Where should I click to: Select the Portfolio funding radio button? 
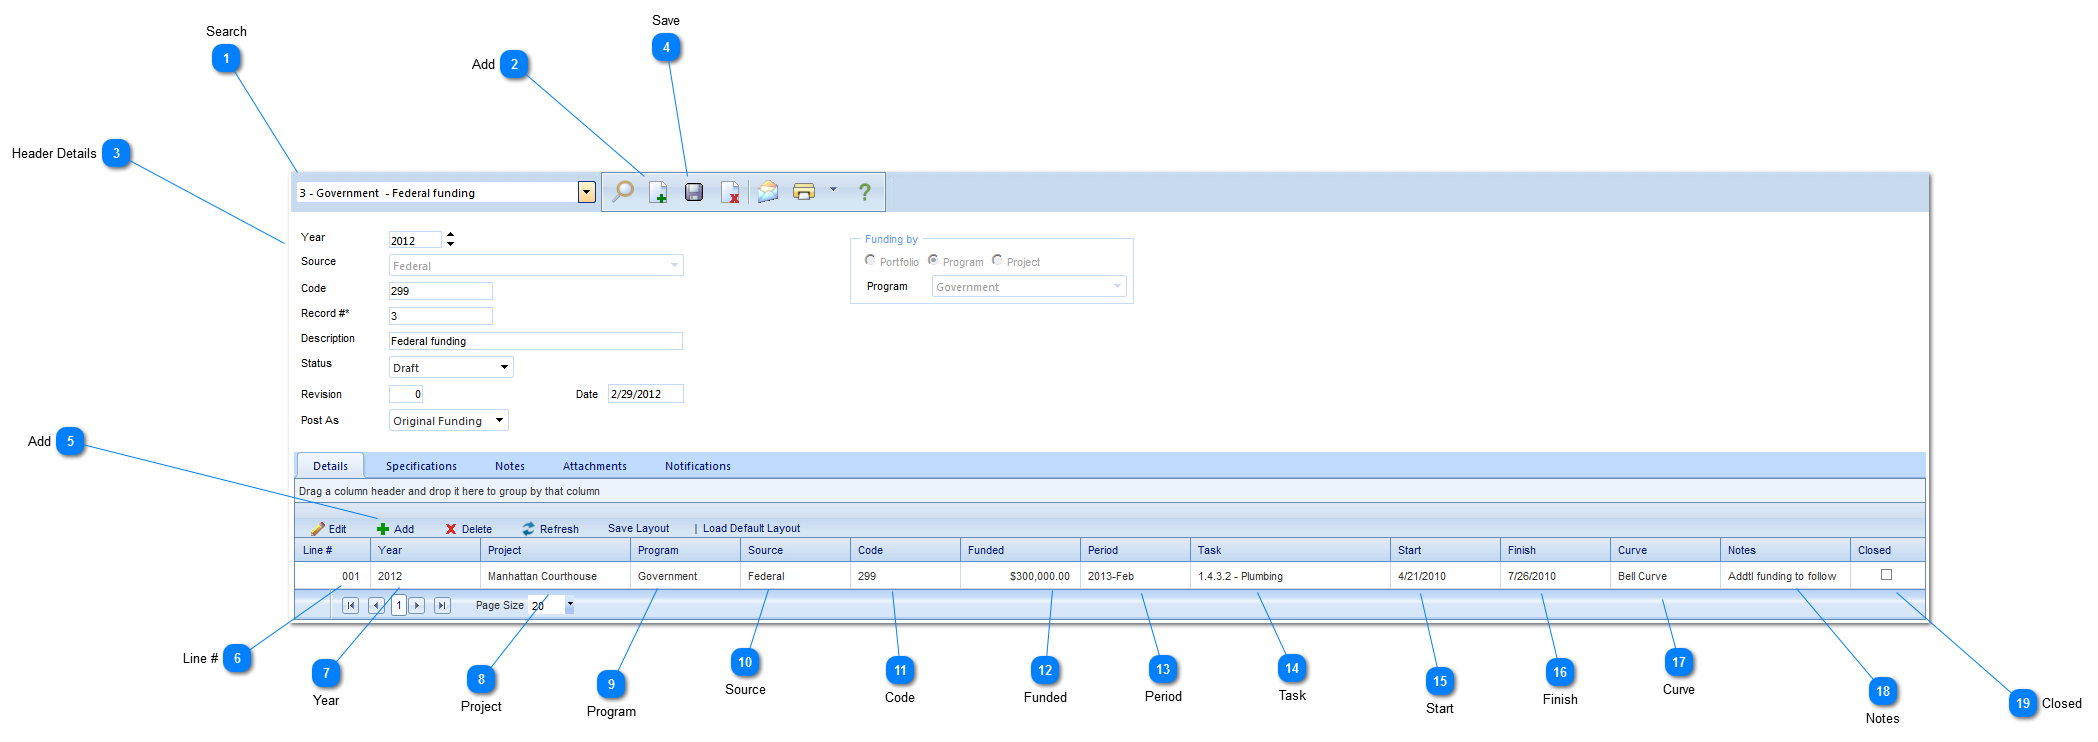[870, 260]
